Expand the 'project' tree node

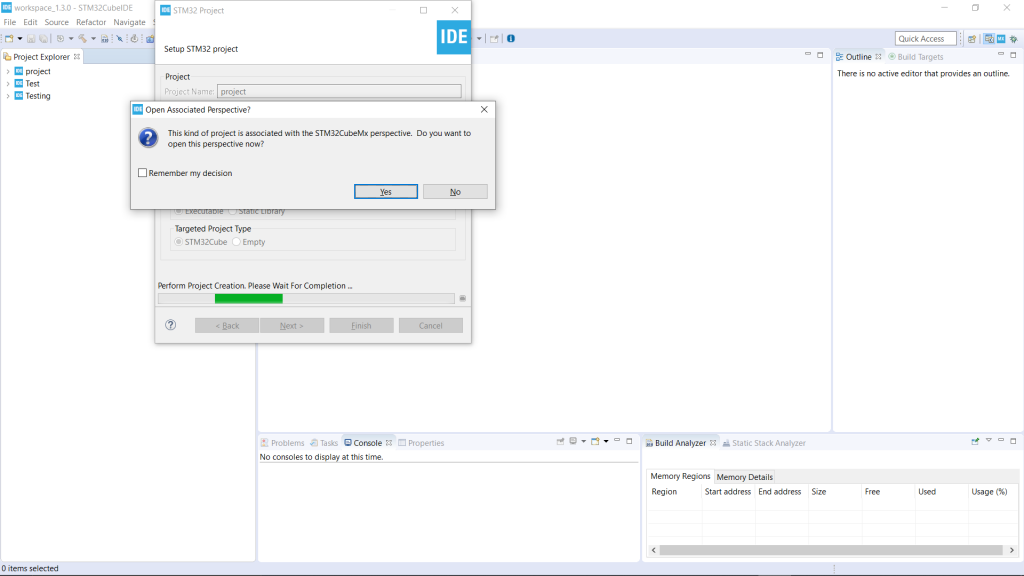click(x=8, y=72)
